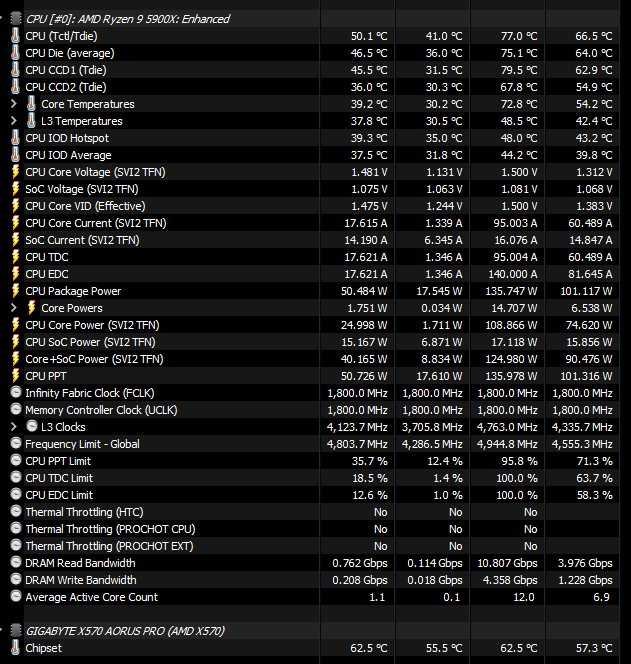Click the round icon beside Average Active Core Count
This screenshot has height=664, width=631.
click(16, 596)
